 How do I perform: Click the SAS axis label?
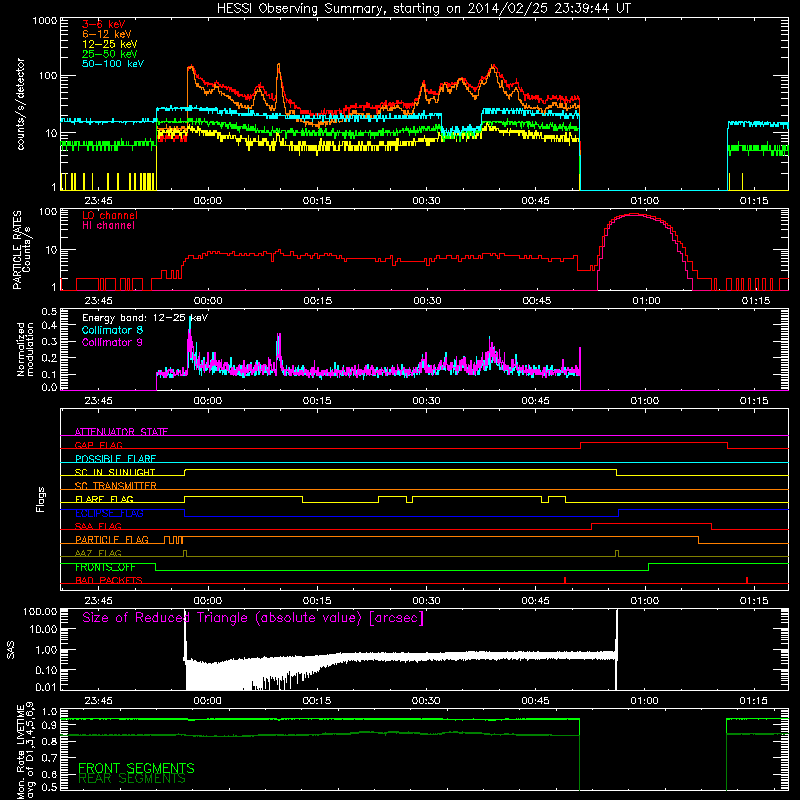(11, 649)
